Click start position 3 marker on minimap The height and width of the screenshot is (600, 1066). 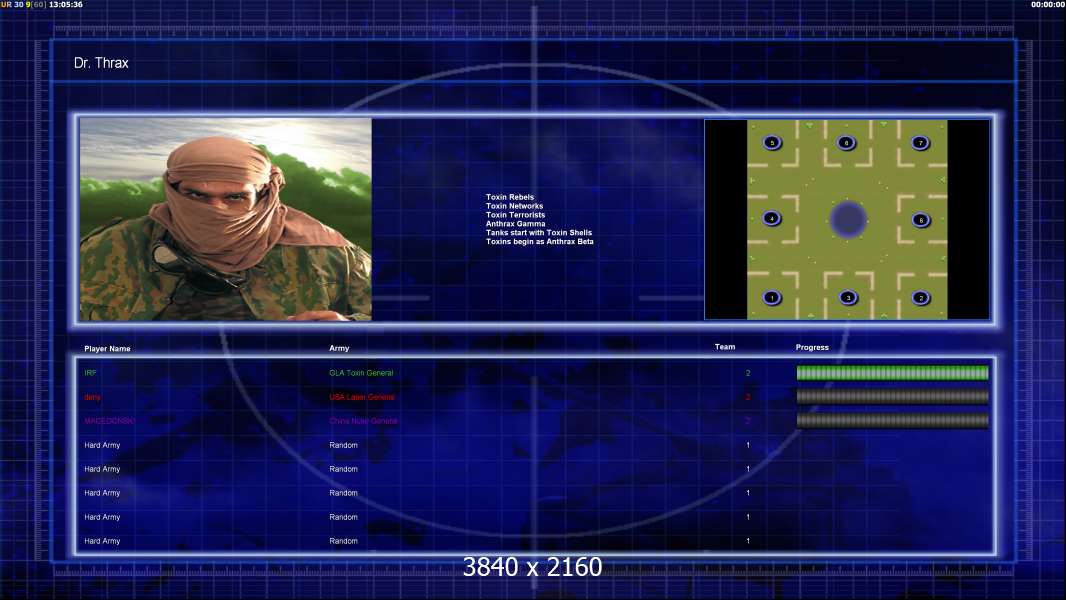848,298
